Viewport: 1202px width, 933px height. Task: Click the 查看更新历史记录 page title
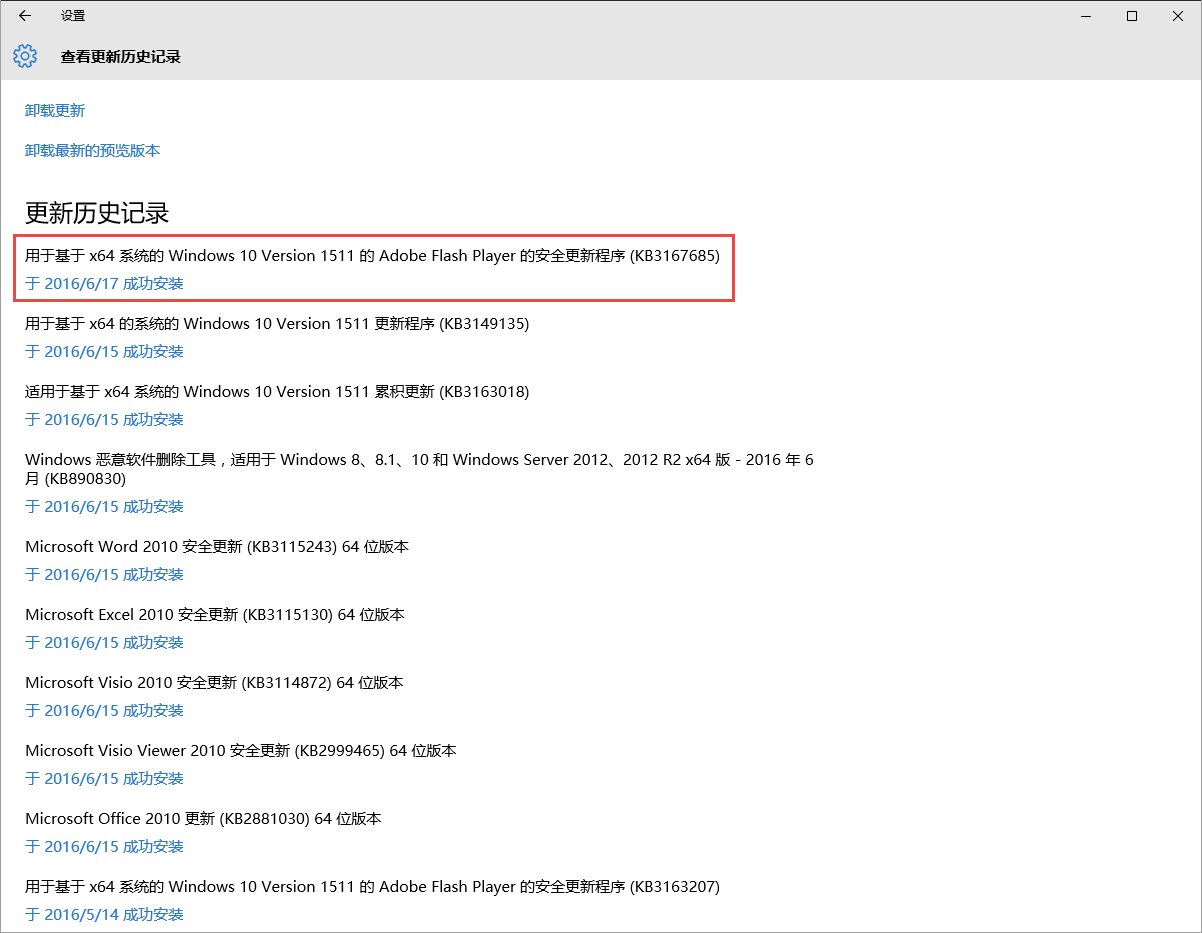122,56
